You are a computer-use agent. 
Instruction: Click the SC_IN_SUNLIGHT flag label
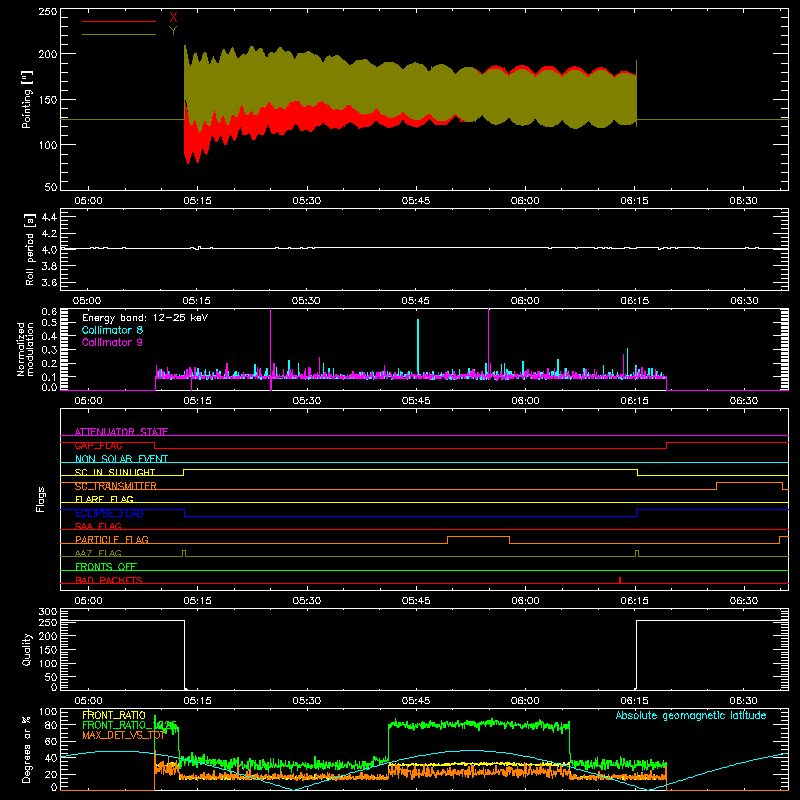115,472
